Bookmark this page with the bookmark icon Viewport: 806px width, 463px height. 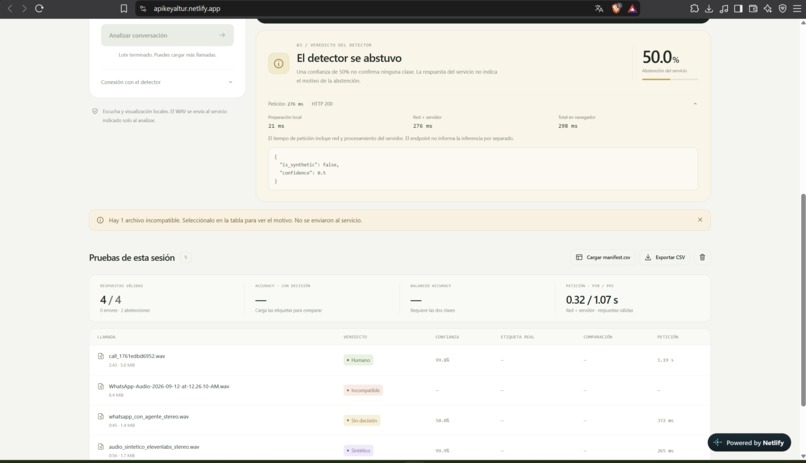click(124, 9)
